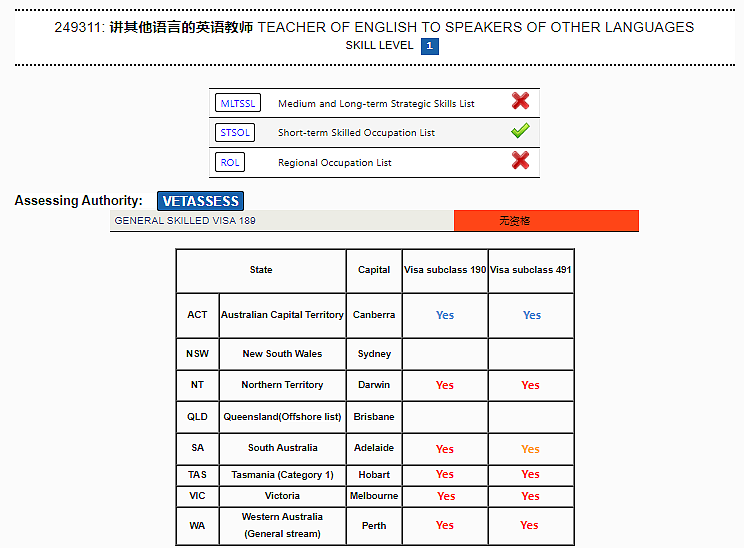This screenshot has height=548, width=744.
Task: Click the ACT subclass 190 Yes link
Action: [445, 315]
